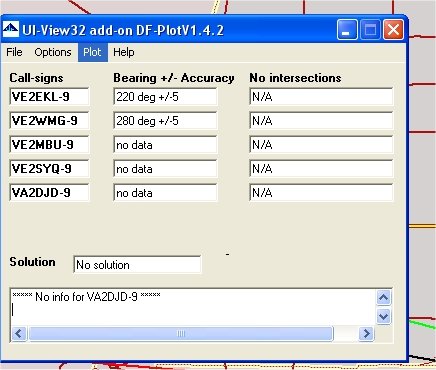Click the log scroll down arrow

coord(383,316)
